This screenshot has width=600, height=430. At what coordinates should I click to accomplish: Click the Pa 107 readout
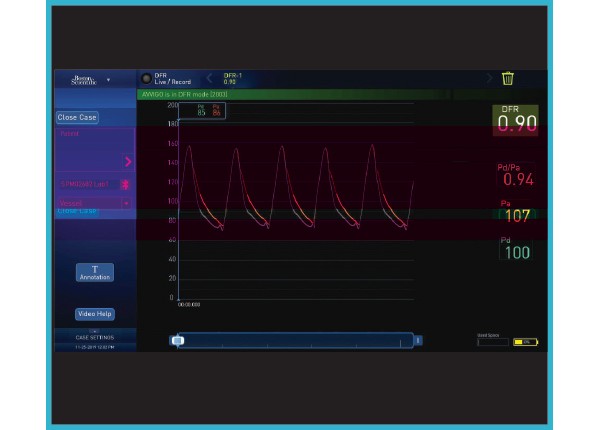coord(517,212)
